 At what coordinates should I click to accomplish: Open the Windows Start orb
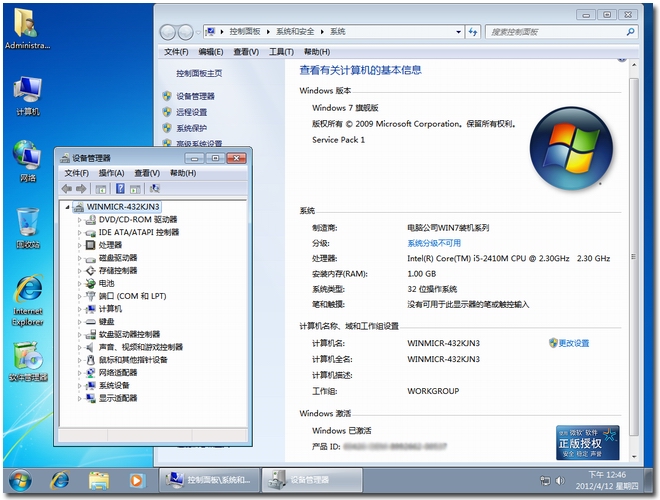coord(20,480)
